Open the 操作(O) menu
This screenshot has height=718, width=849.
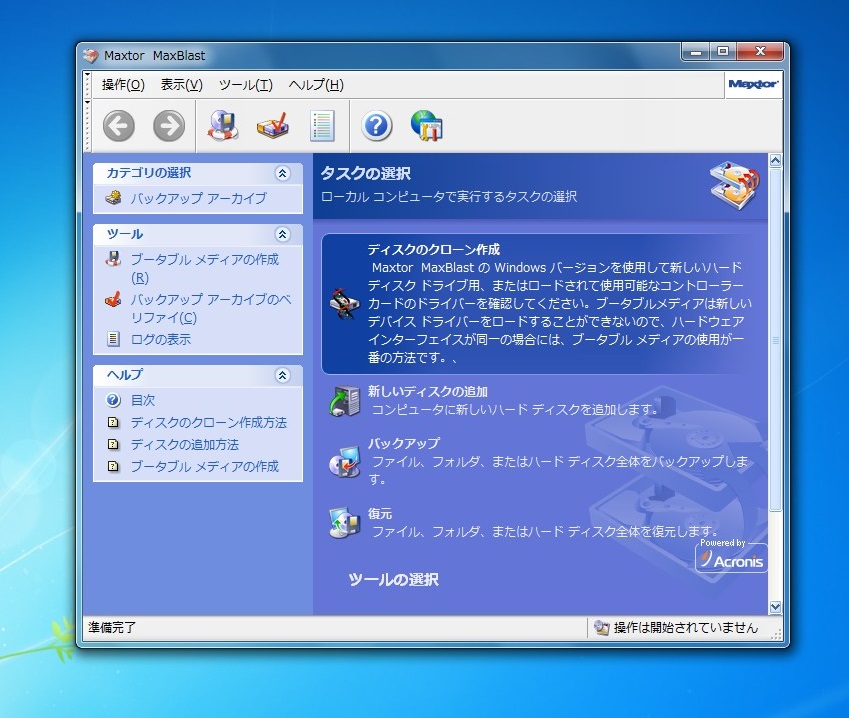pos(123,84)
